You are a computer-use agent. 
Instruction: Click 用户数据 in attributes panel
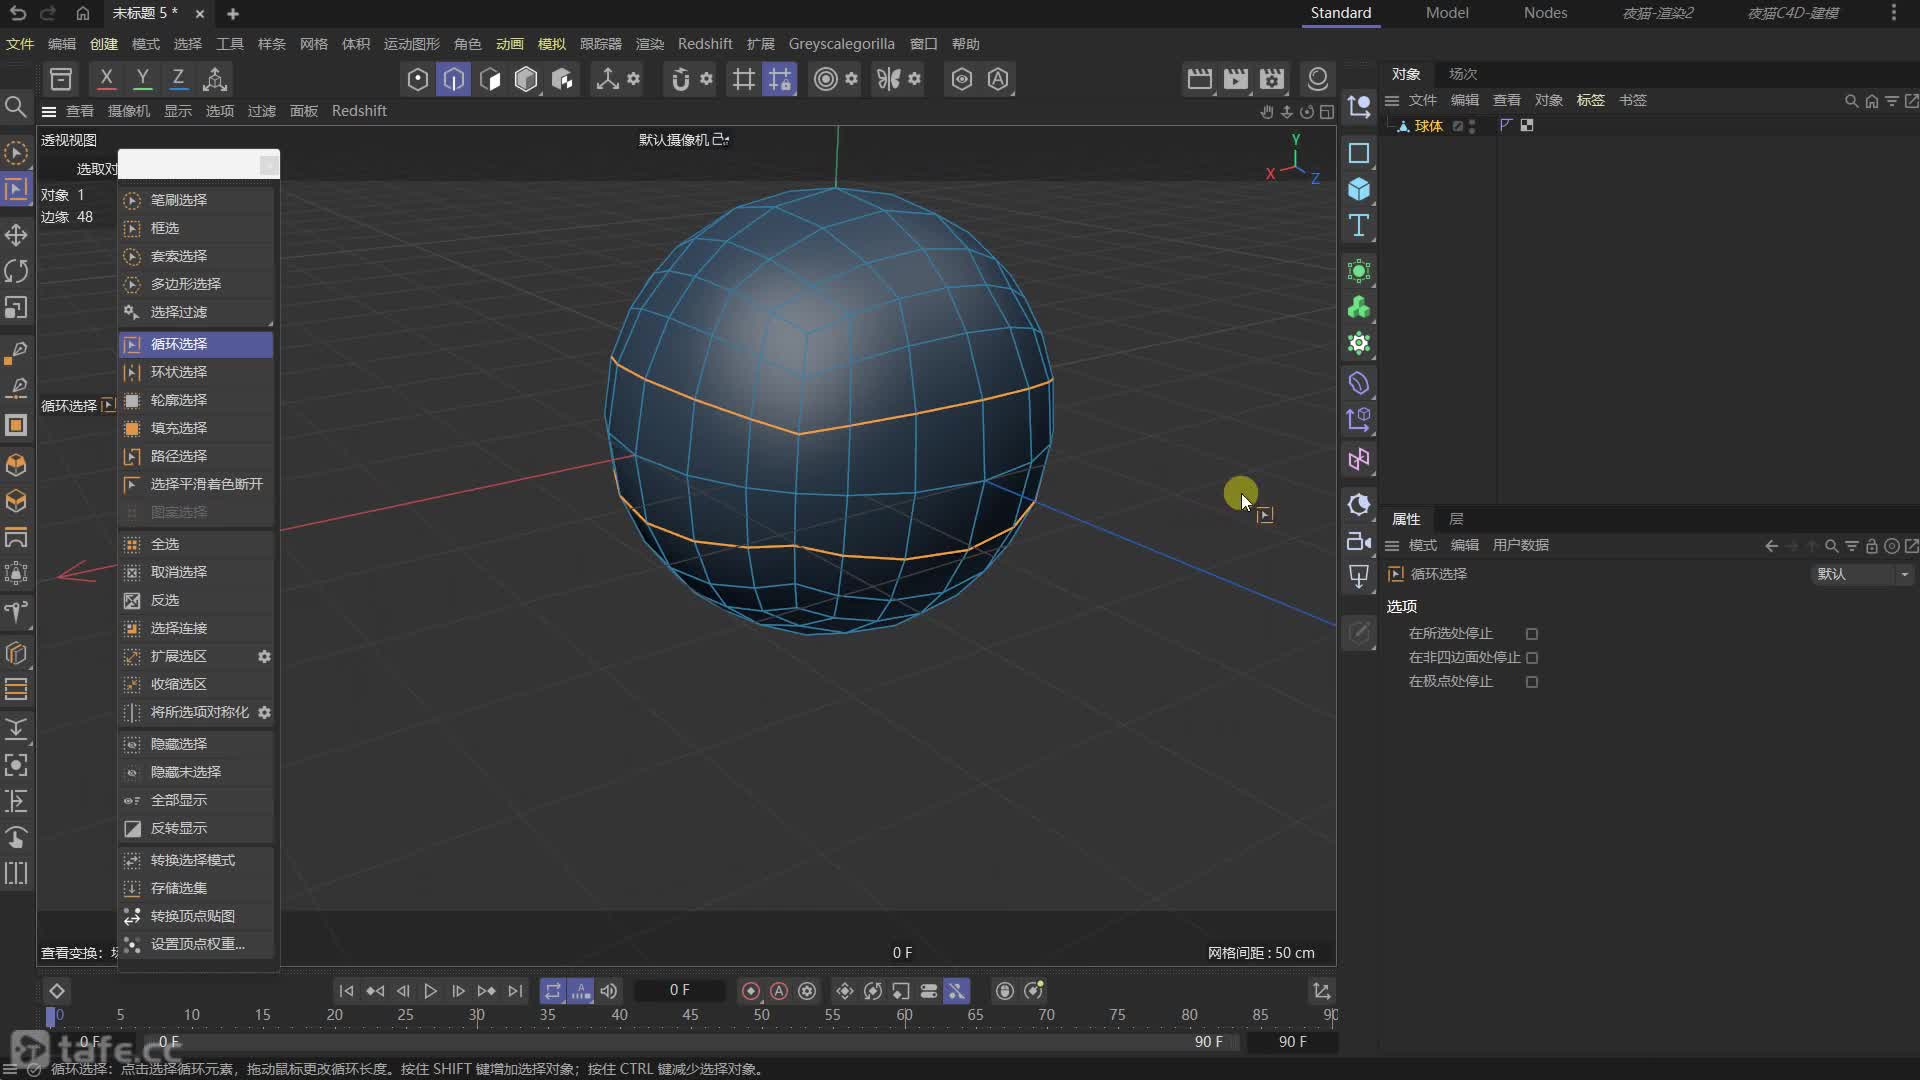click(x=1520, y=545)
